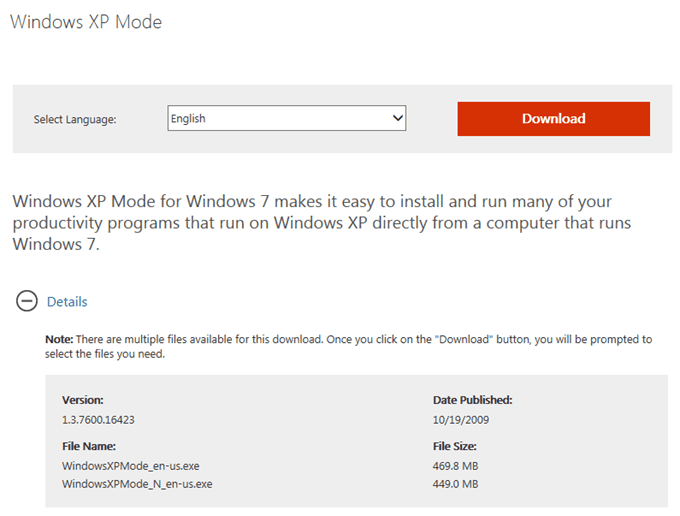Click the Version: field label

[85, 399]
